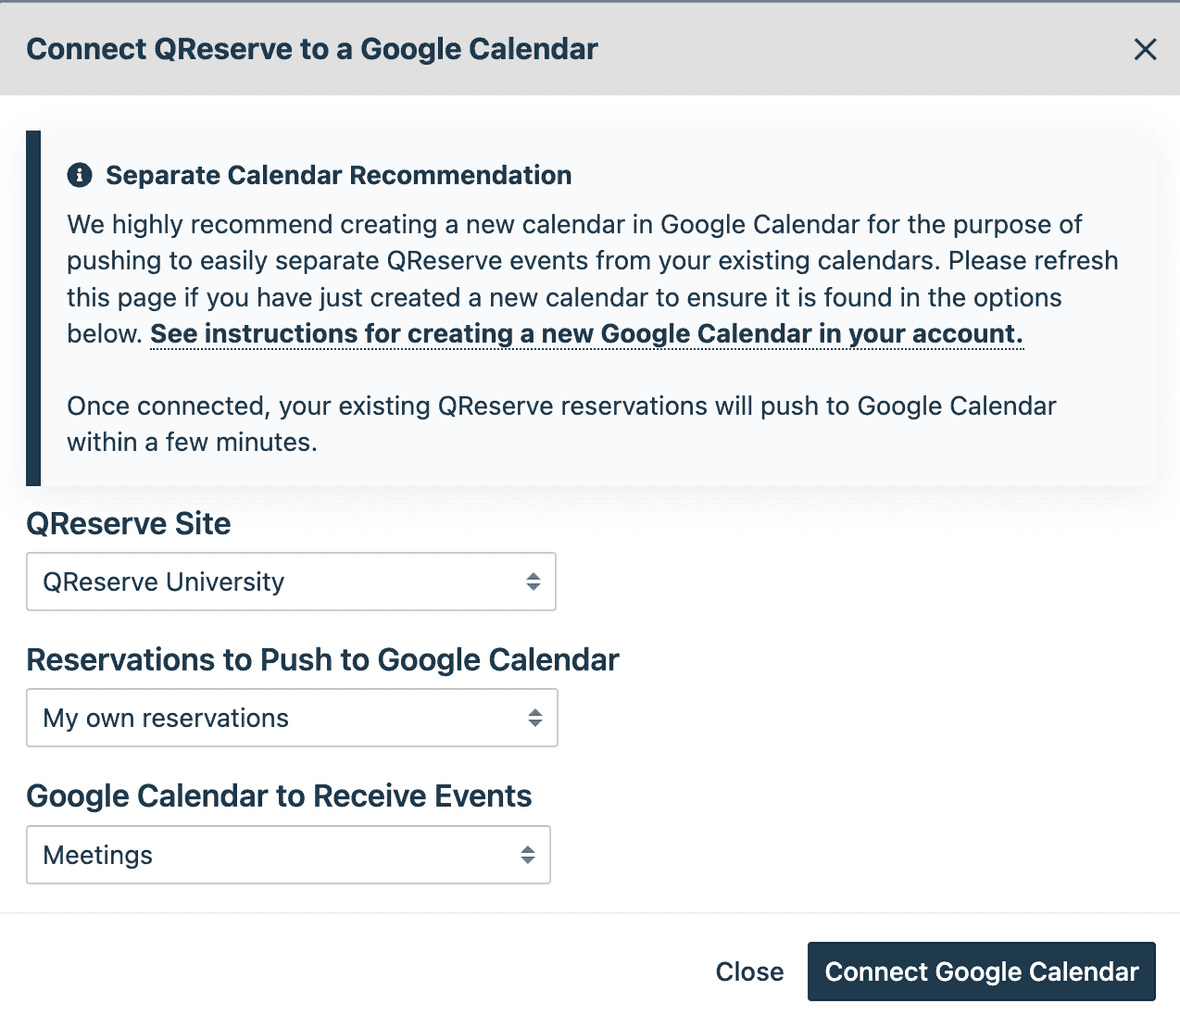Dismiss the dialog using the X icon

1145,49
